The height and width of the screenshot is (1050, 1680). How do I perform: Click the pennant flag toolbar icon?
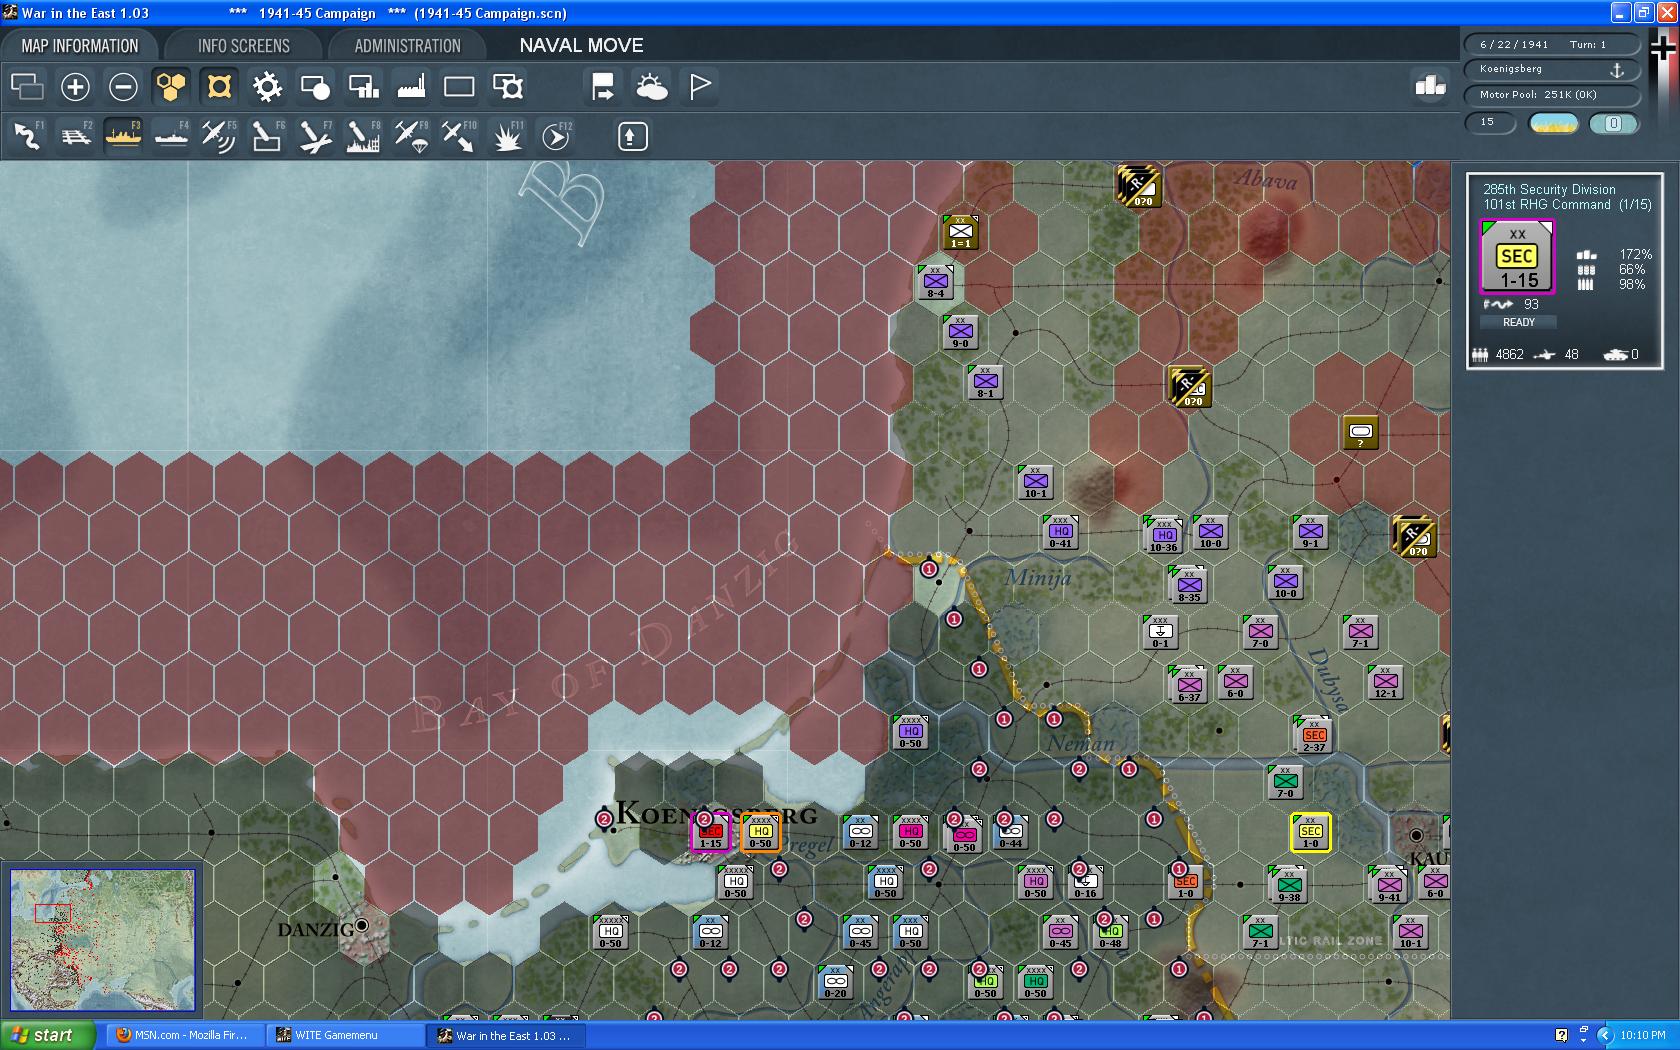click(700, 87)
